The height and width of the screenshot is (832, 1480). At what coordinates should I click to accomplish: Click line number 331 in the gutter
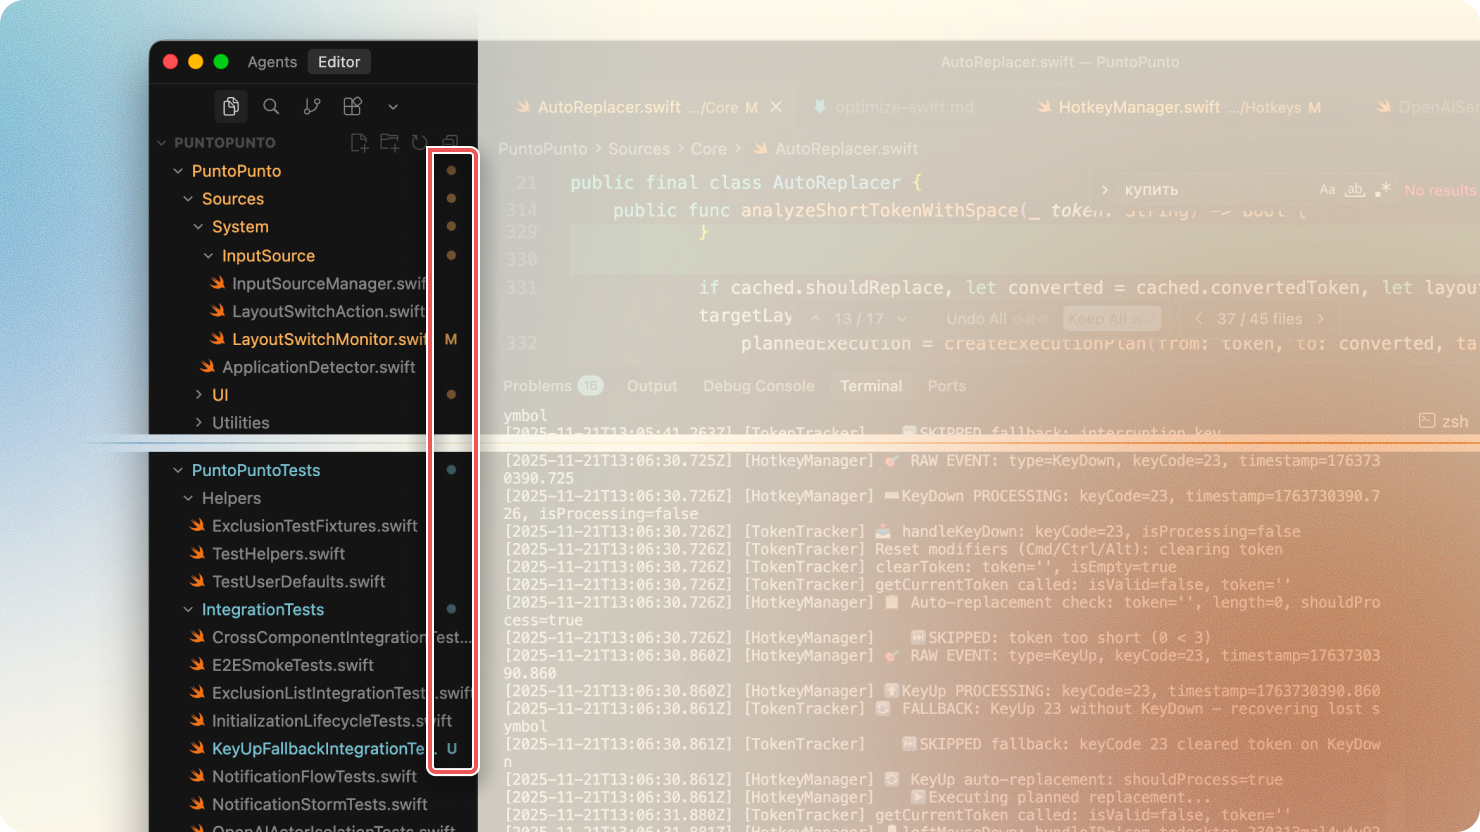click(x=522, y=288)
